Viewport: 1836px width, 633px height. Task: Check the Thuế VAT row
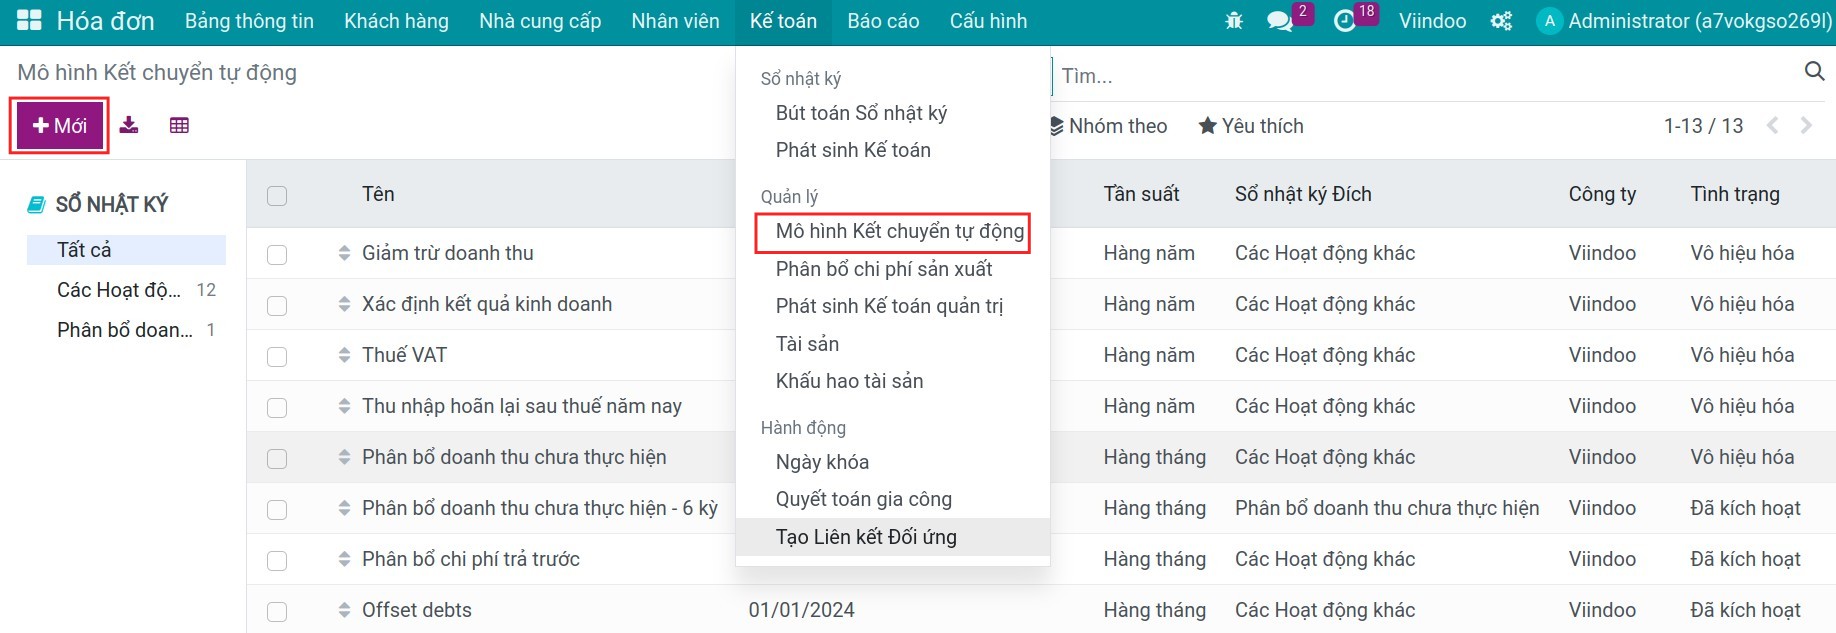click(277, 357)
